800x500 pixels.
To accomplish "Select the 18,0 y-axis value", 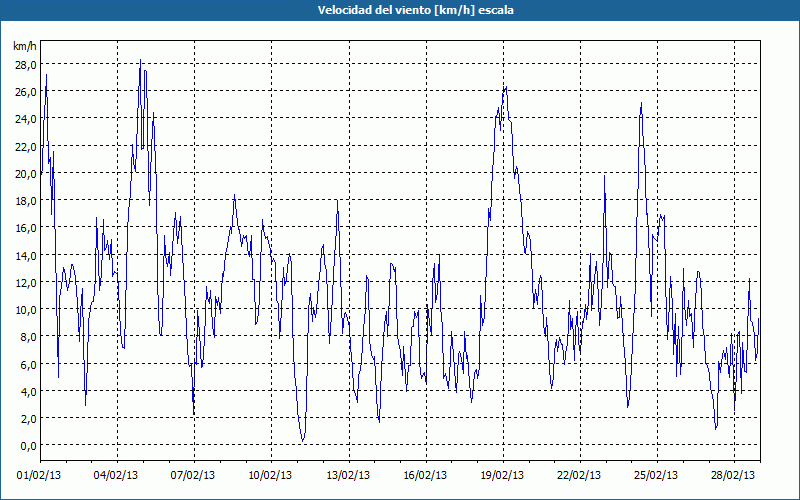I will pyautogui.click(x=26, y=201).
